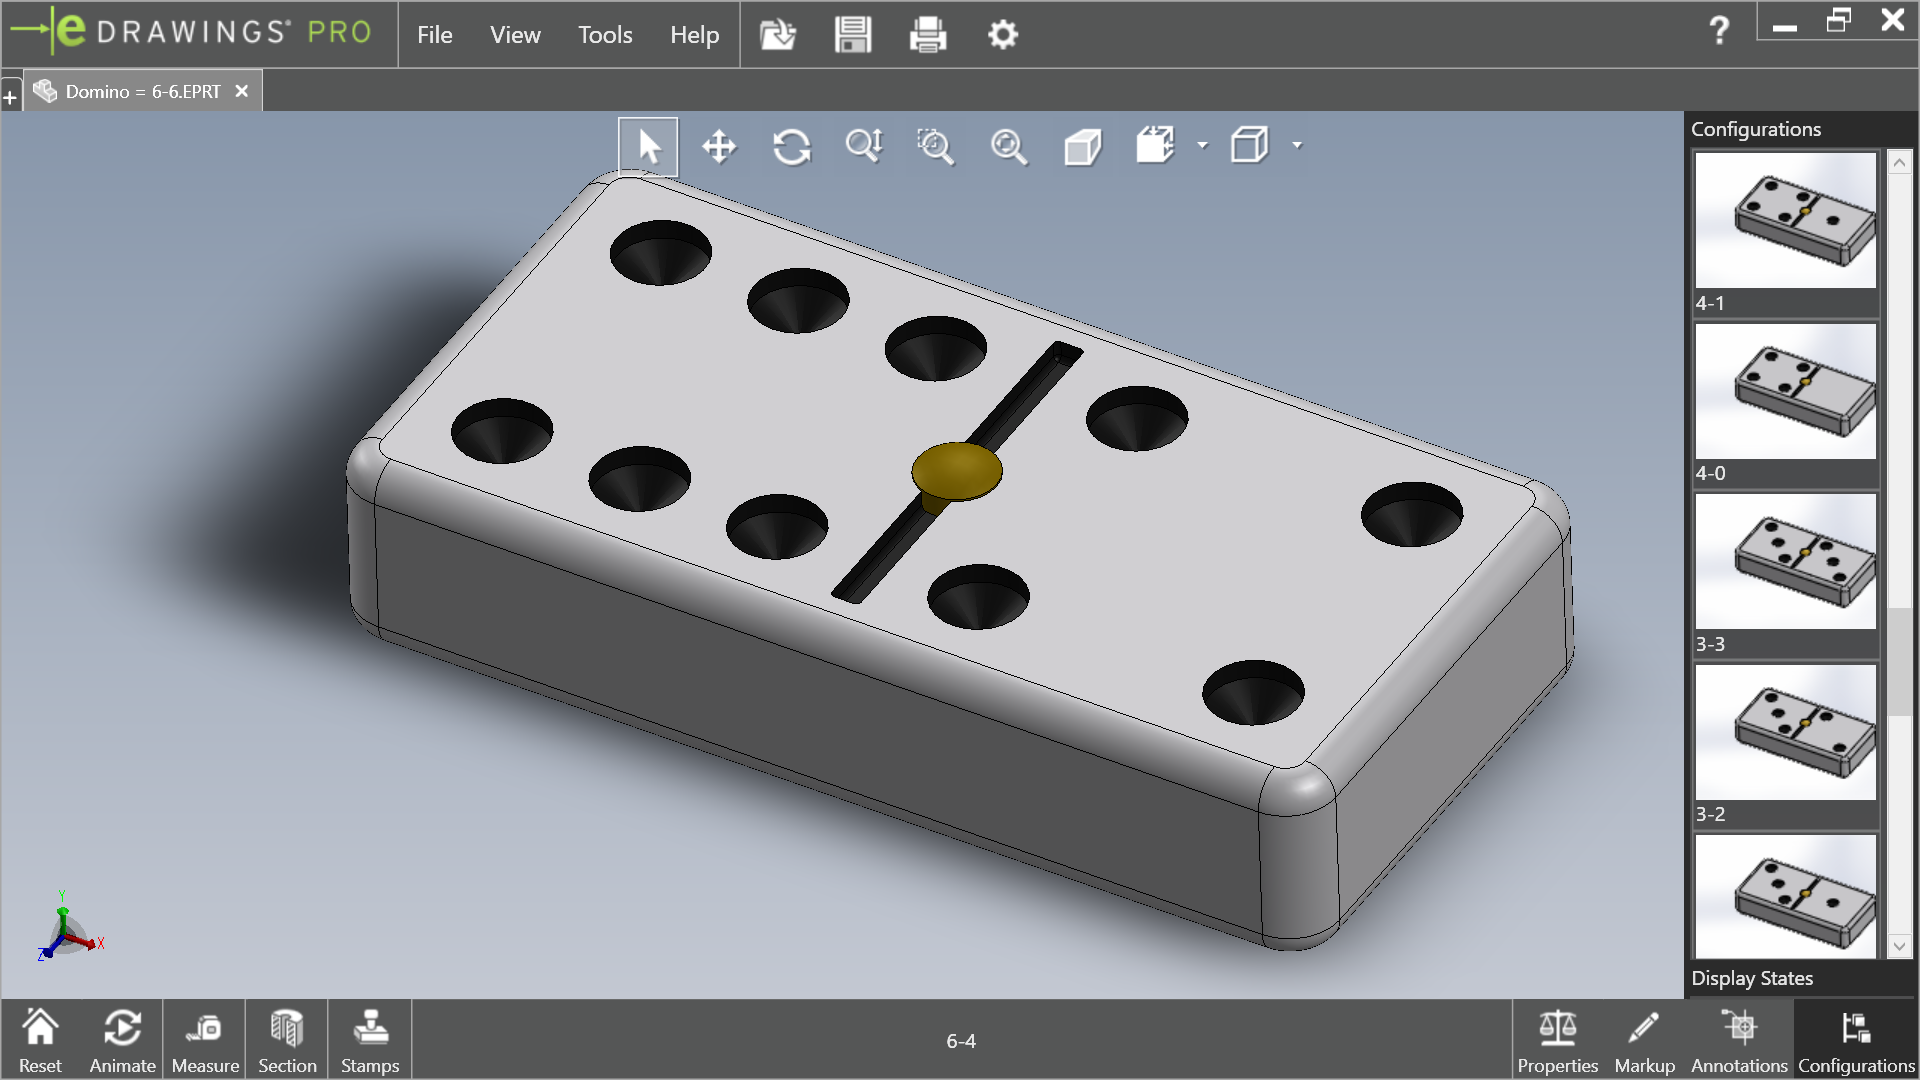The width and height of the screenshot is (1920, 1080).
Task: Activate the Rotate view tool
Action: [x=791, y=147]
